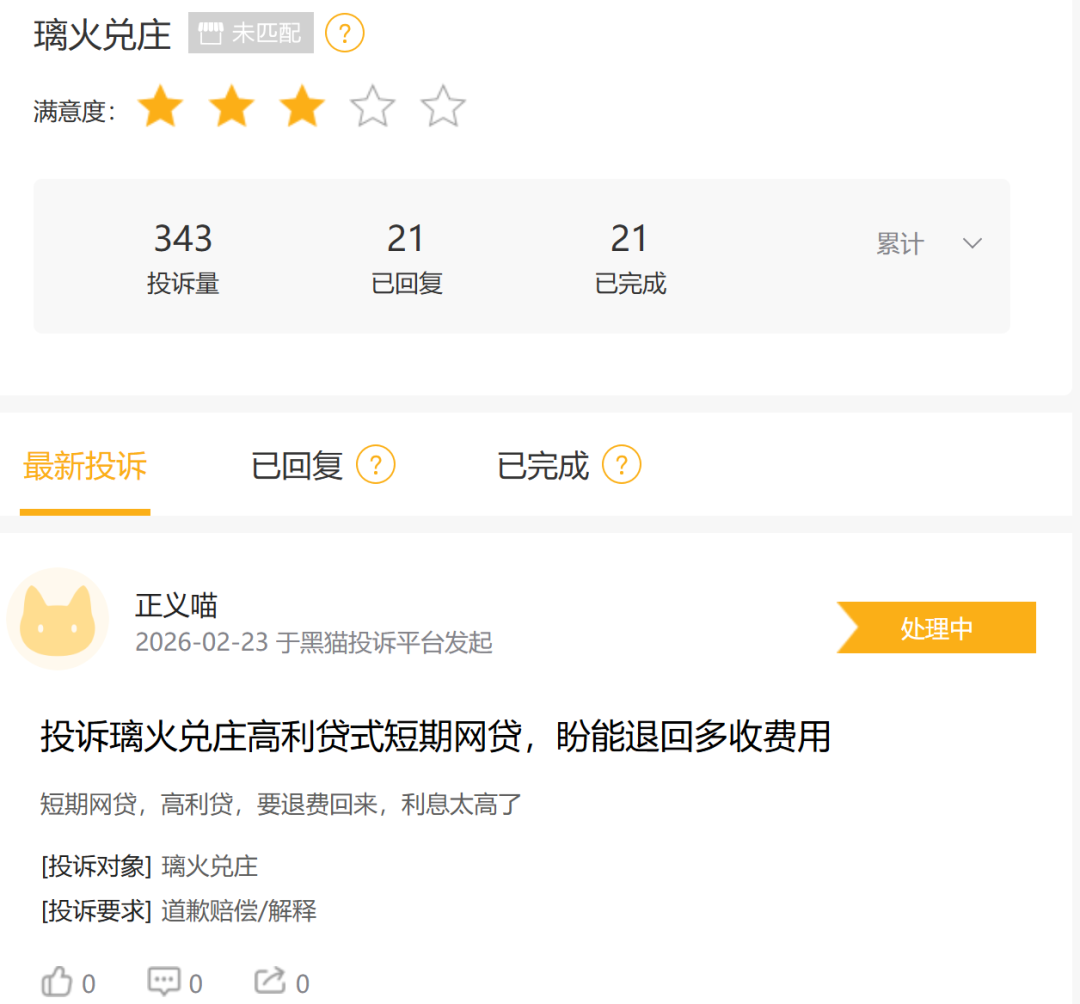The width and height of the screenshot is (1080, 1004).
Task: Share the complaint using the share icon
Action: [270, 981]
